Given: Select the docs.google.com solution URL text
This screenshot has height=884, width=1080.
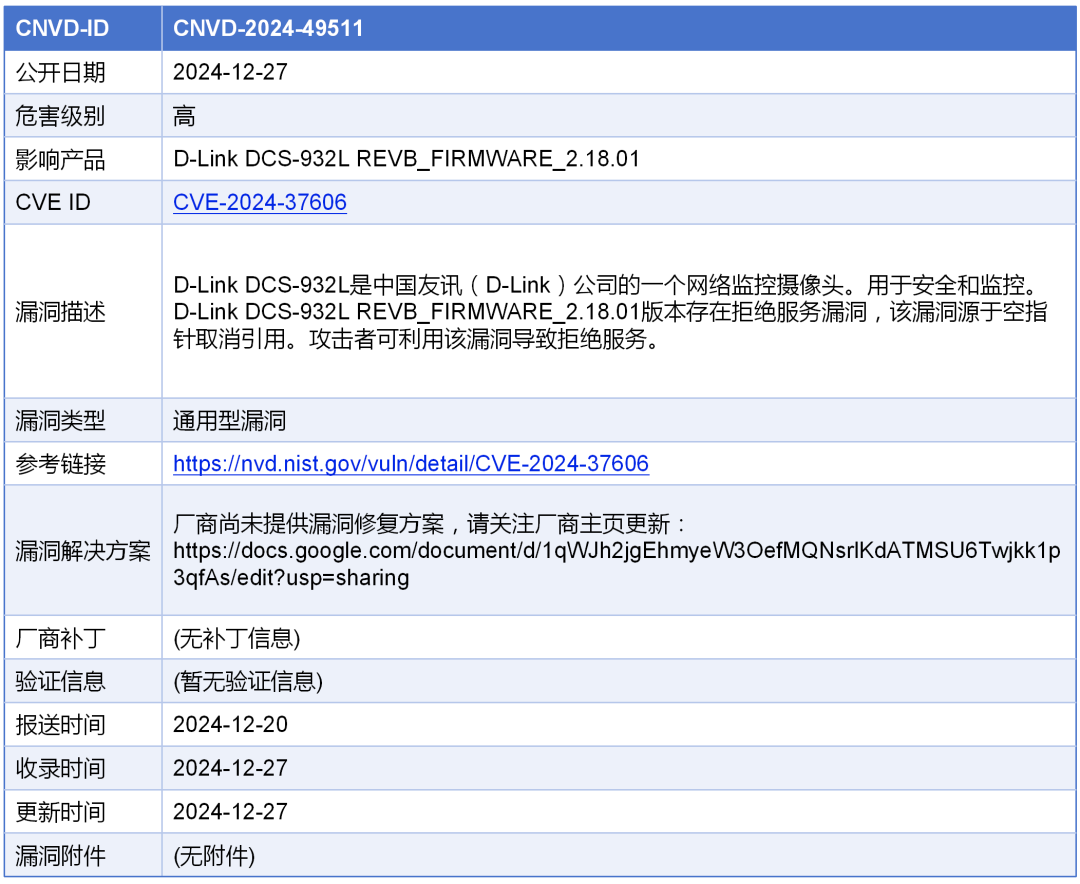Looking at the screenshot, I should (x=616, y=564).
